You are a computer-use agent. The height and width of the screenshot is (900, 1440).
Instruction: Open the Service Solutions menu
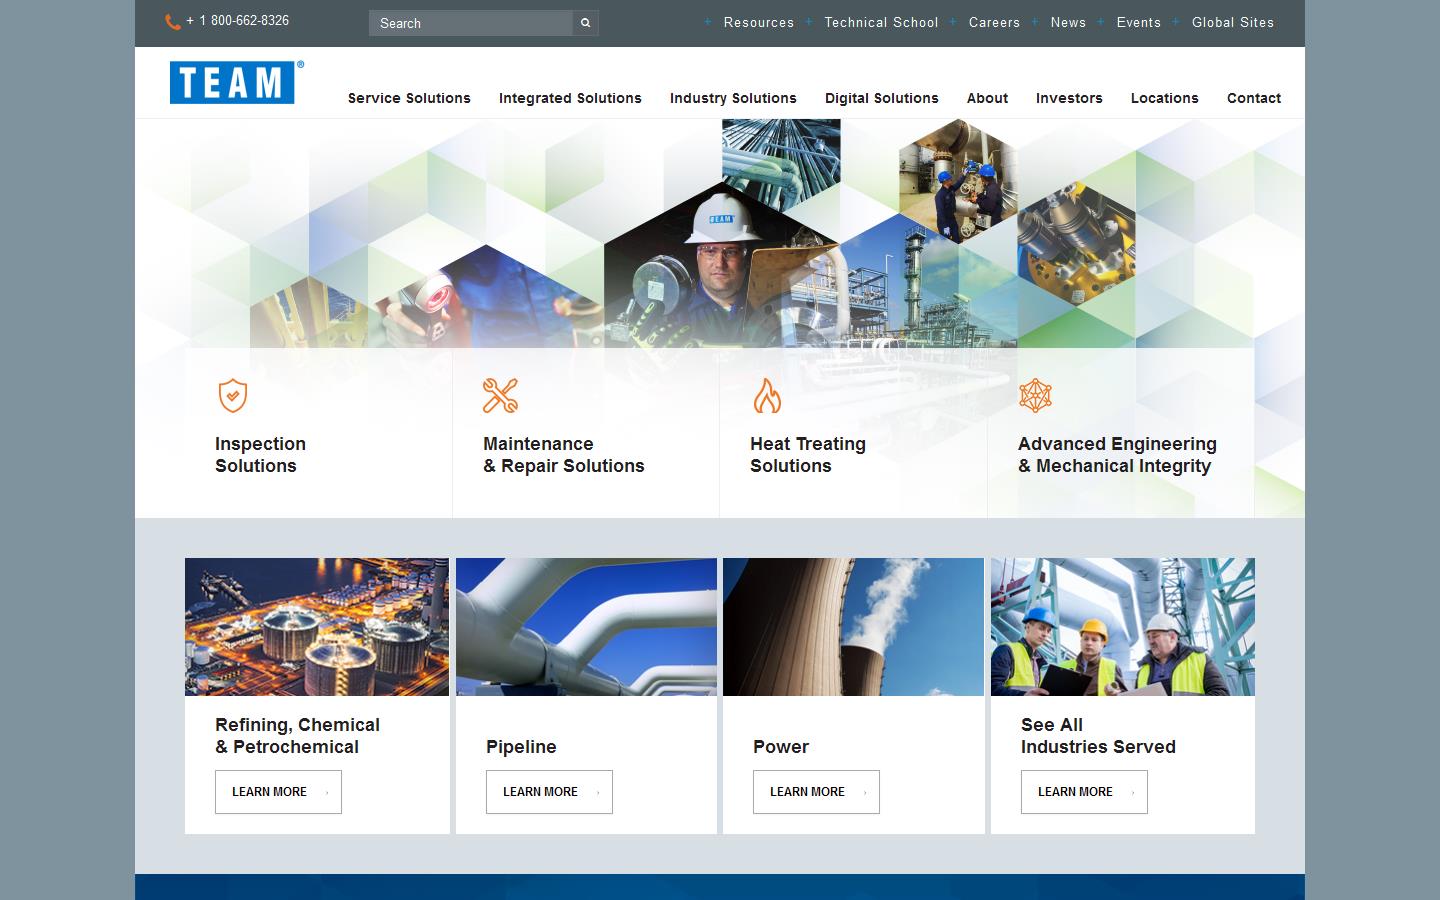[x=408, y=98]
